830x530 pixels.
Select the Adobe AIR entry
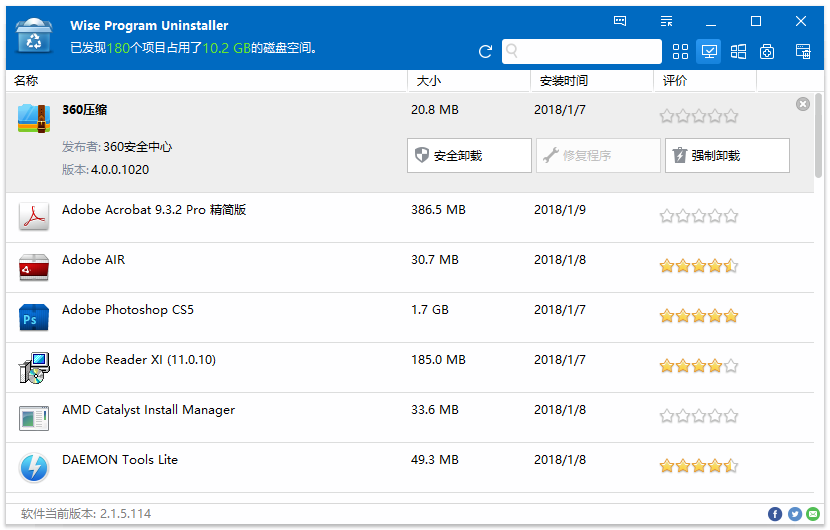tap(410, 267)
